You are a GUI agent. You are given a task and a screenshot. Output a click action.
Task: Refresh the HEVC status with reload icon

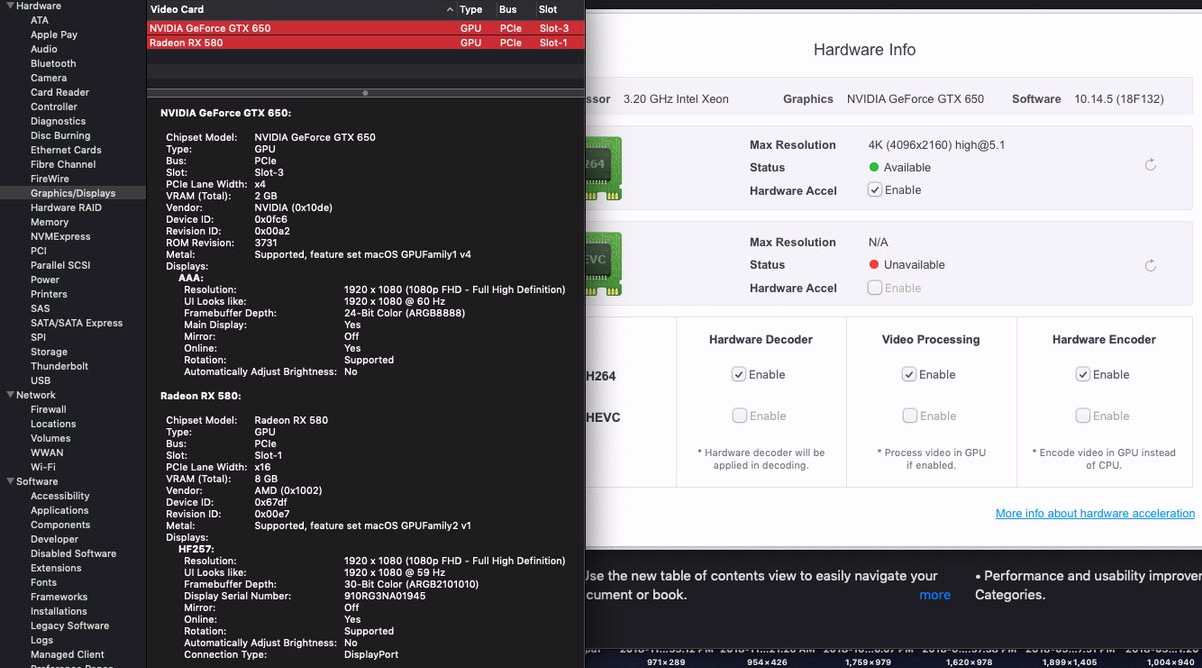[x=1151, y=265]
